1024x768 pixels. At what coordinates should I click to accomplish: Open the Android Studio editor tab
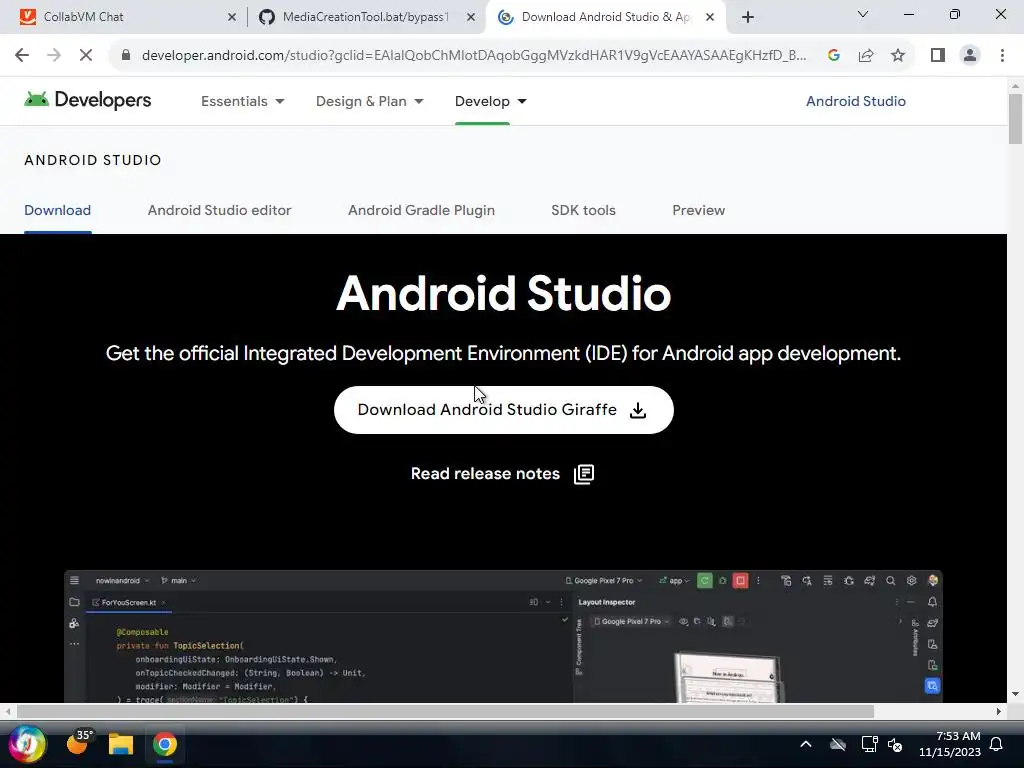[219, 210]
